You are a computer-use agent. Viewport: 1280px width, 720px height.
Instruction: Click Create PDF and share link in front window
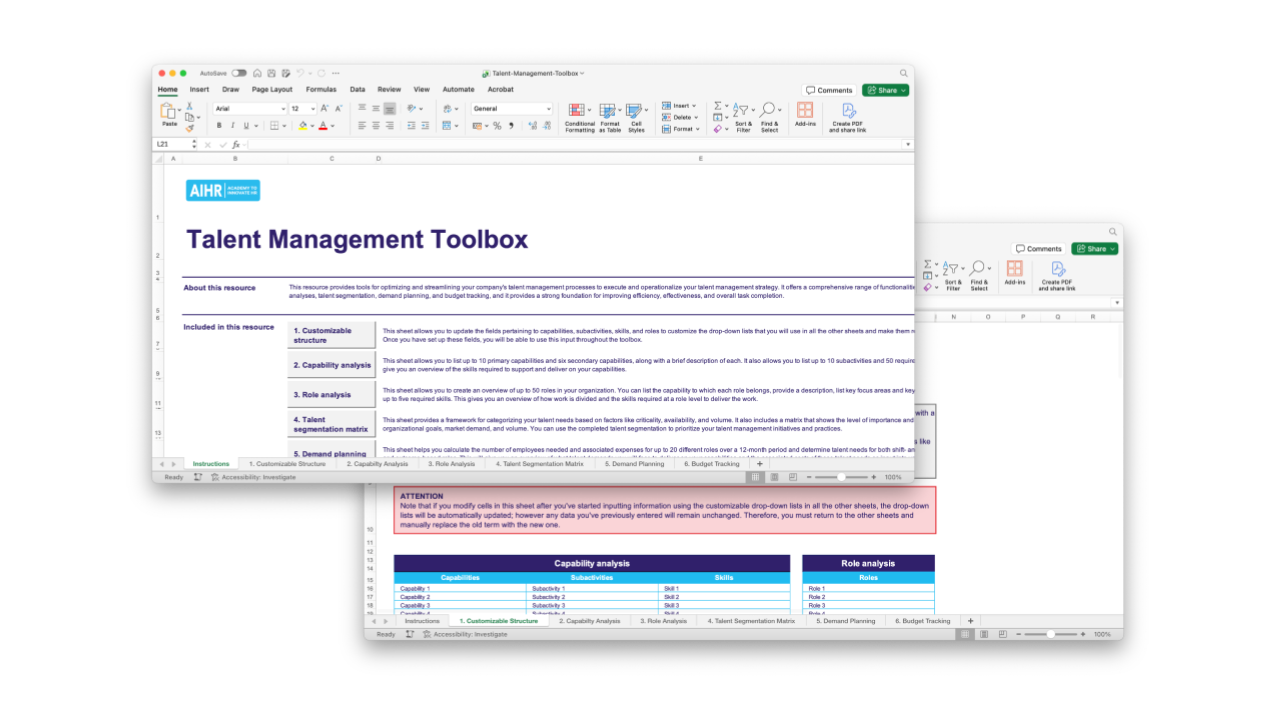[x=847, y=117]
